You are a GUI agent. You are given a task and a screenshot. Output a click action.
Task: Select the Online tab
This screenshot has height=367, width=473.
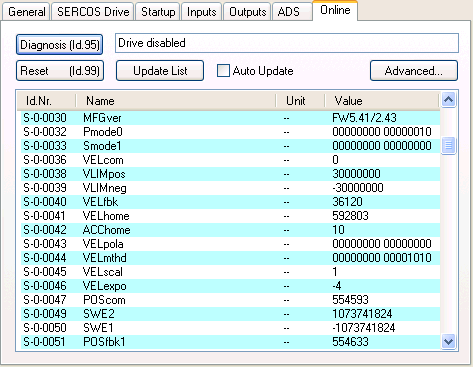tap(335, 10)
